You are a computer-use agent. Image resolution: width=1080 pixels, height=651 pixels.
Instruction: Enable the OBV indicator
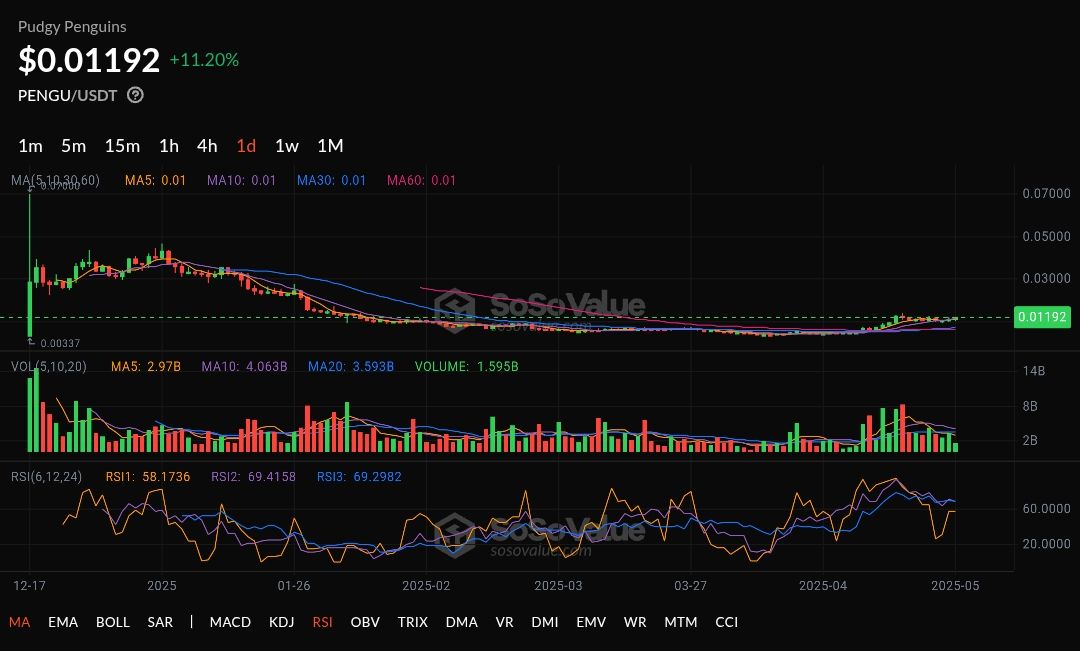[x=365, y=622]
